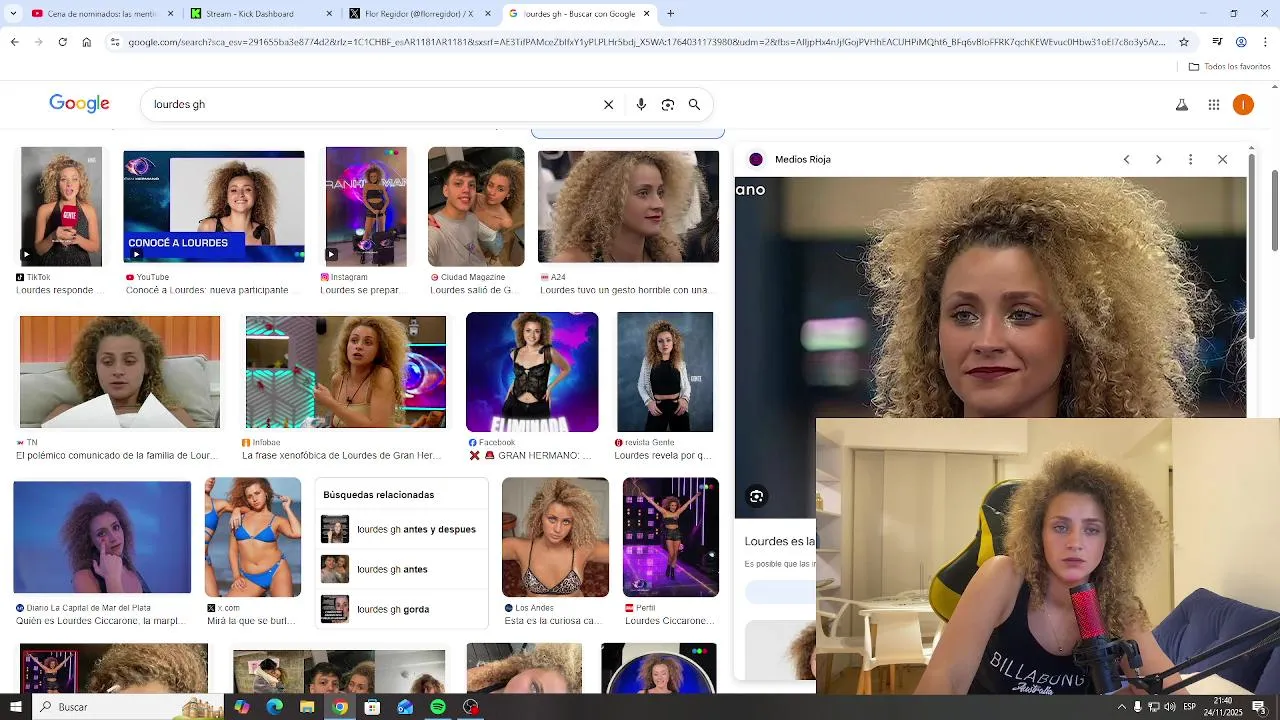This screenshot has height=720, width=1280.
Task: Show hidden system tray icons
Action: point(1121,707)
